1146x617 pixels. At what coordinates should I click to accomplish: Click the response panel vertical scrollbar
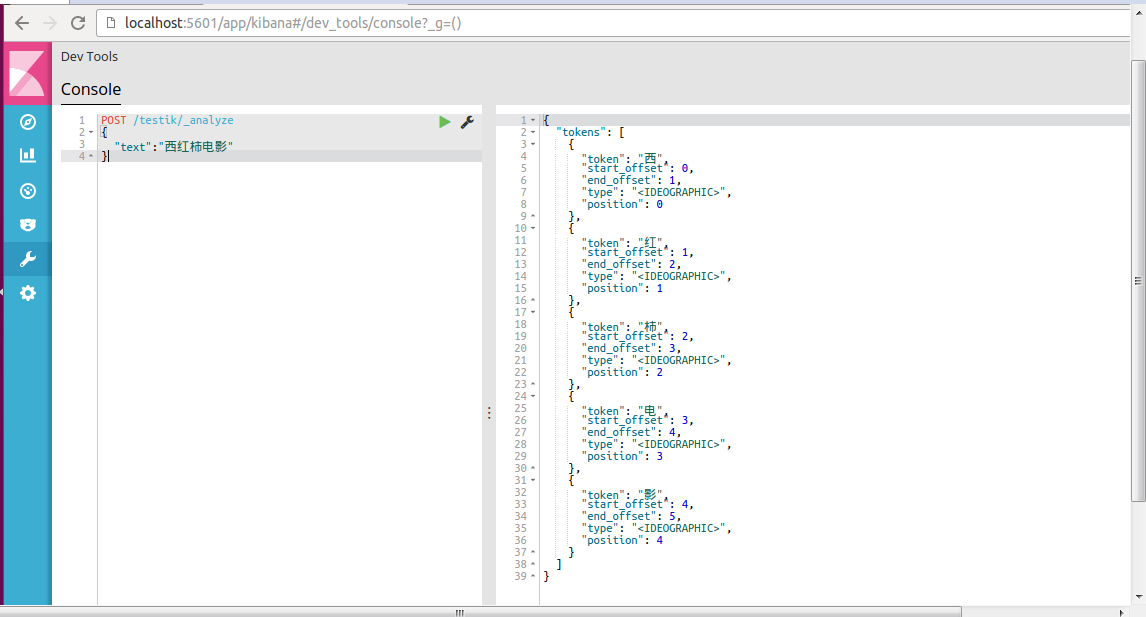[x=1138, y=280]
